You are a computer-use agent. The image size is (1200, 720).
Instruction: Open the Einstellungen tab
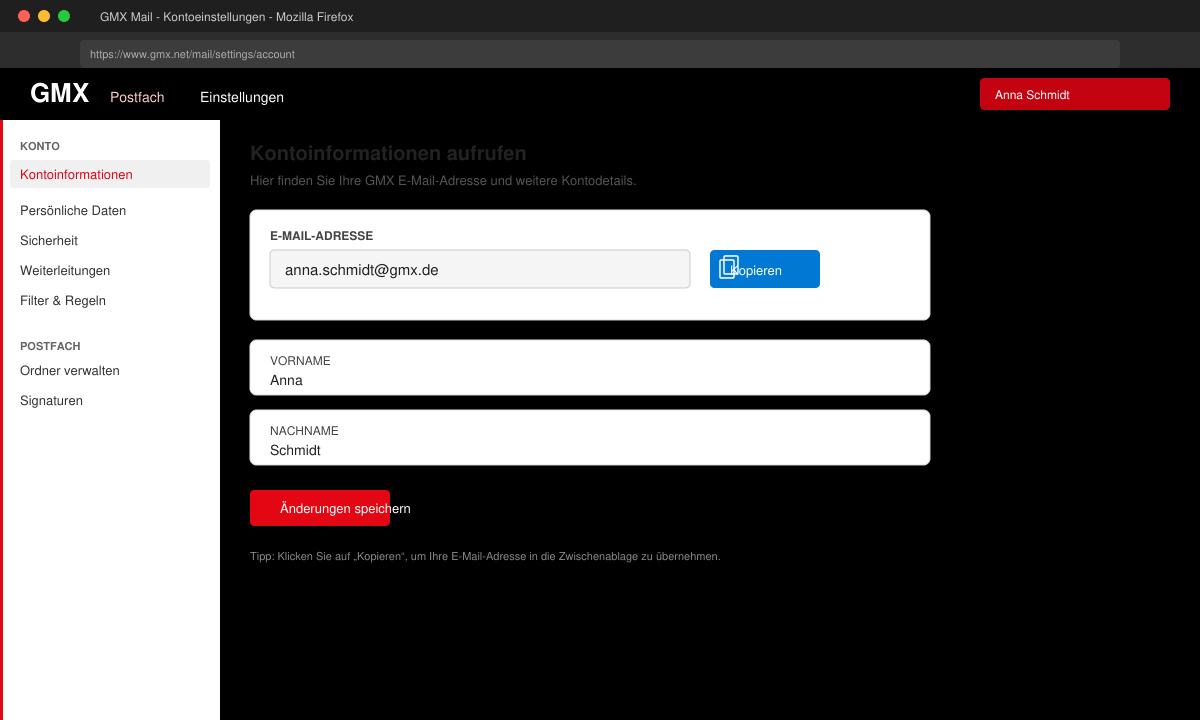click(242, 97)
